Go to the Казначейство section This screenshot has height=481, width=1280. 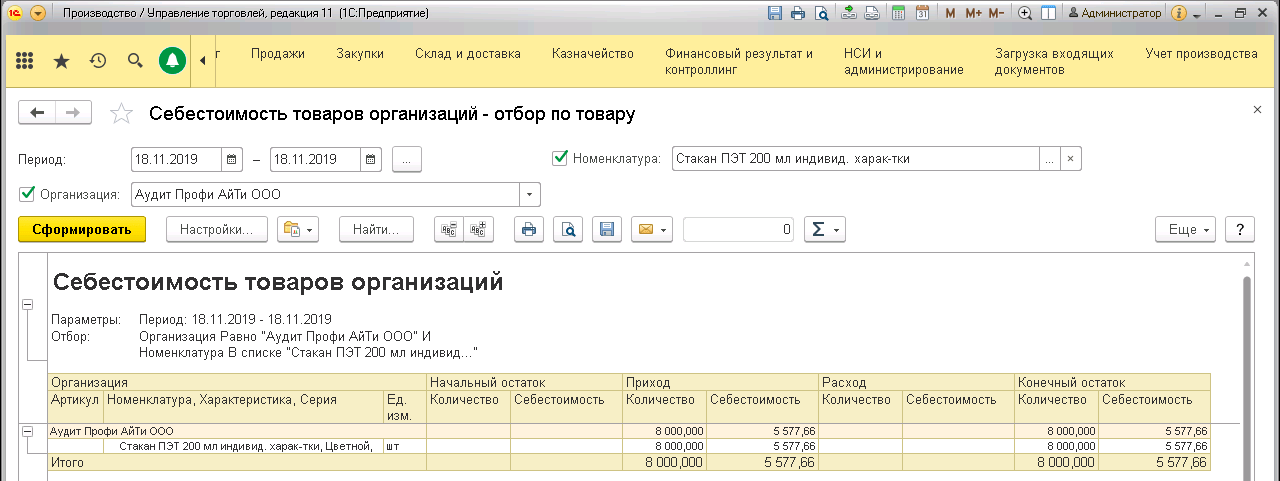593,54
